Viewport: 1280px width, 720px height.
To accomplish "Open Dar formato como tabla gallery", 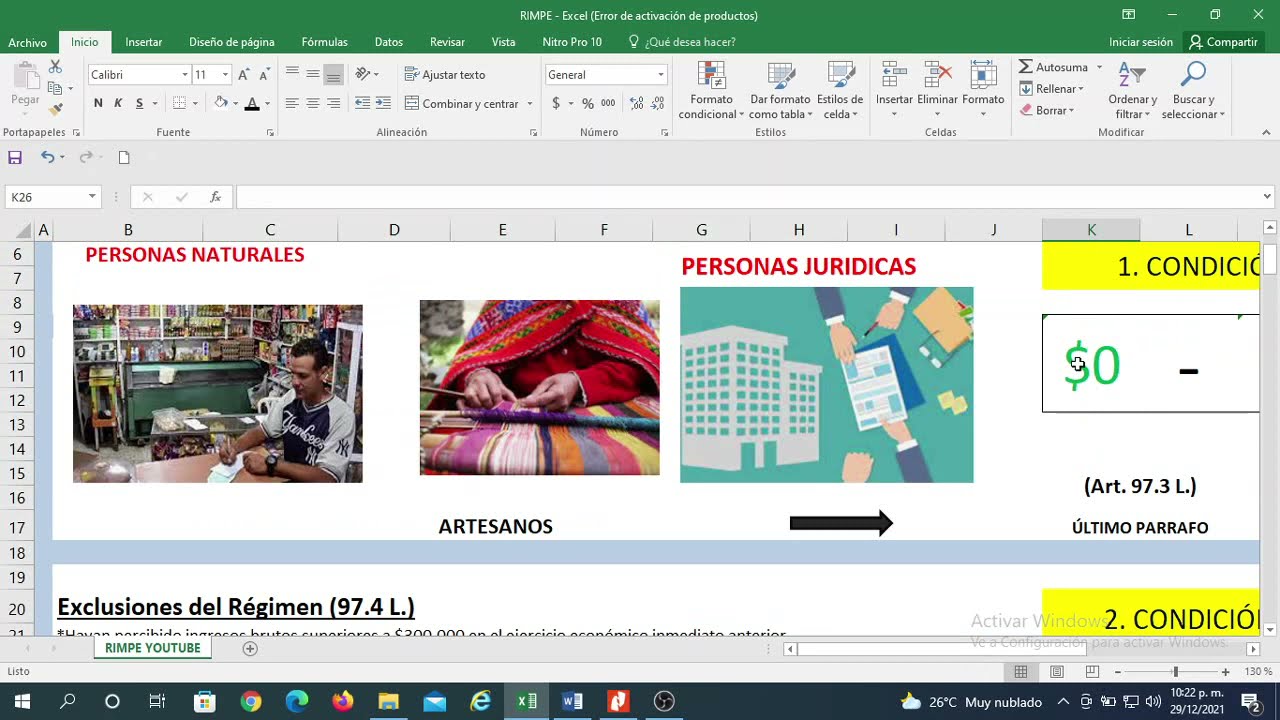I will pos(780,91).
